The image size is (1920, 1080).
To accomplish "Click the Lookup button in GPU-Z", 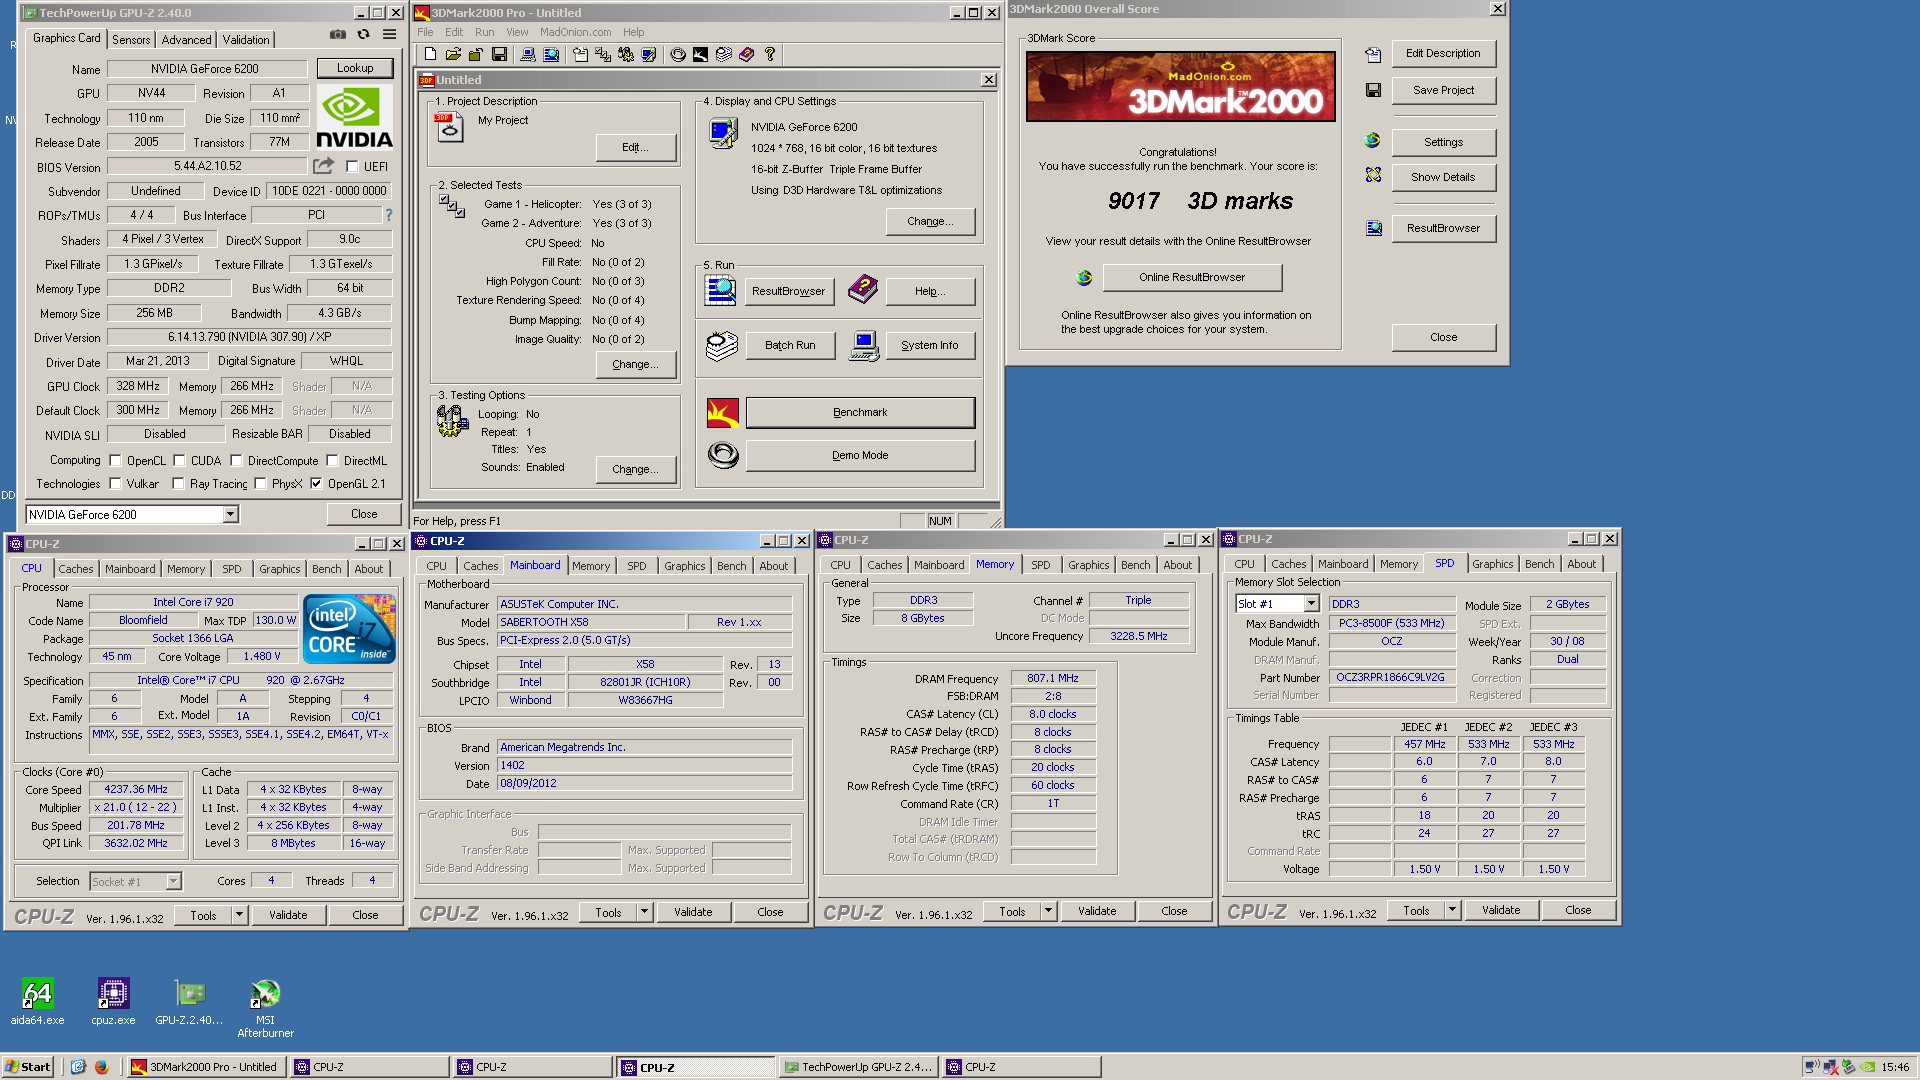I will tap(355, 68).
